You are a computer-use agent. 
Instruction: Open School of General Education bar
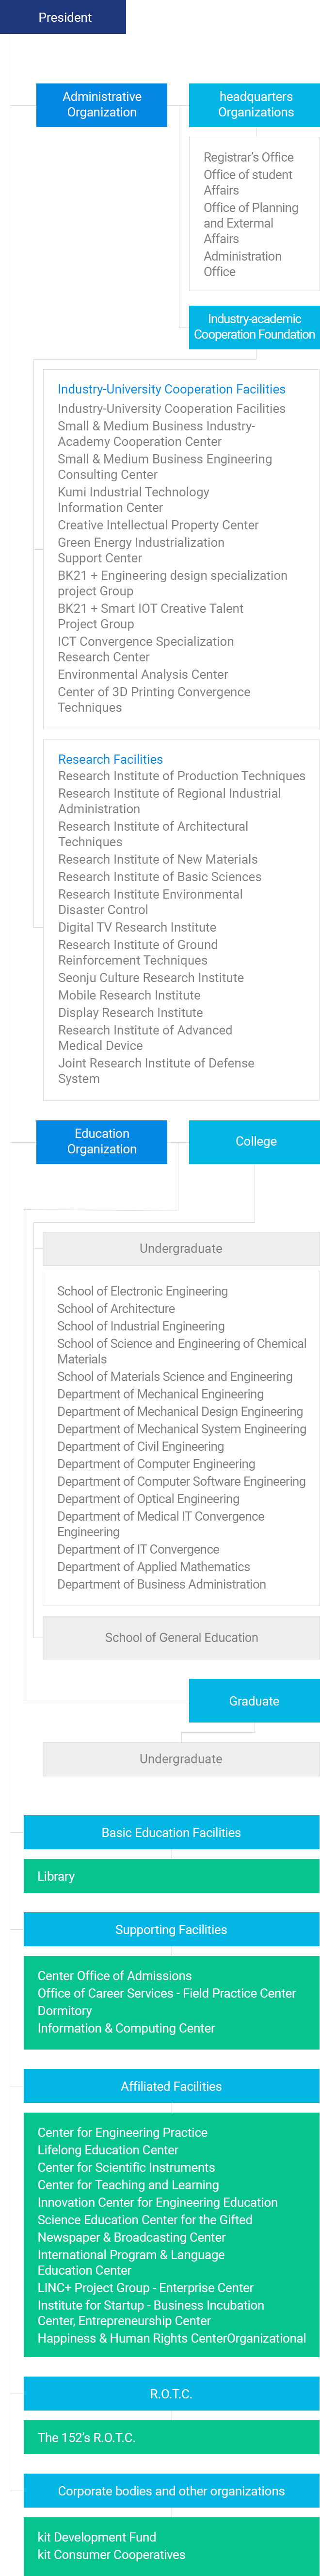pos(181,1637)
